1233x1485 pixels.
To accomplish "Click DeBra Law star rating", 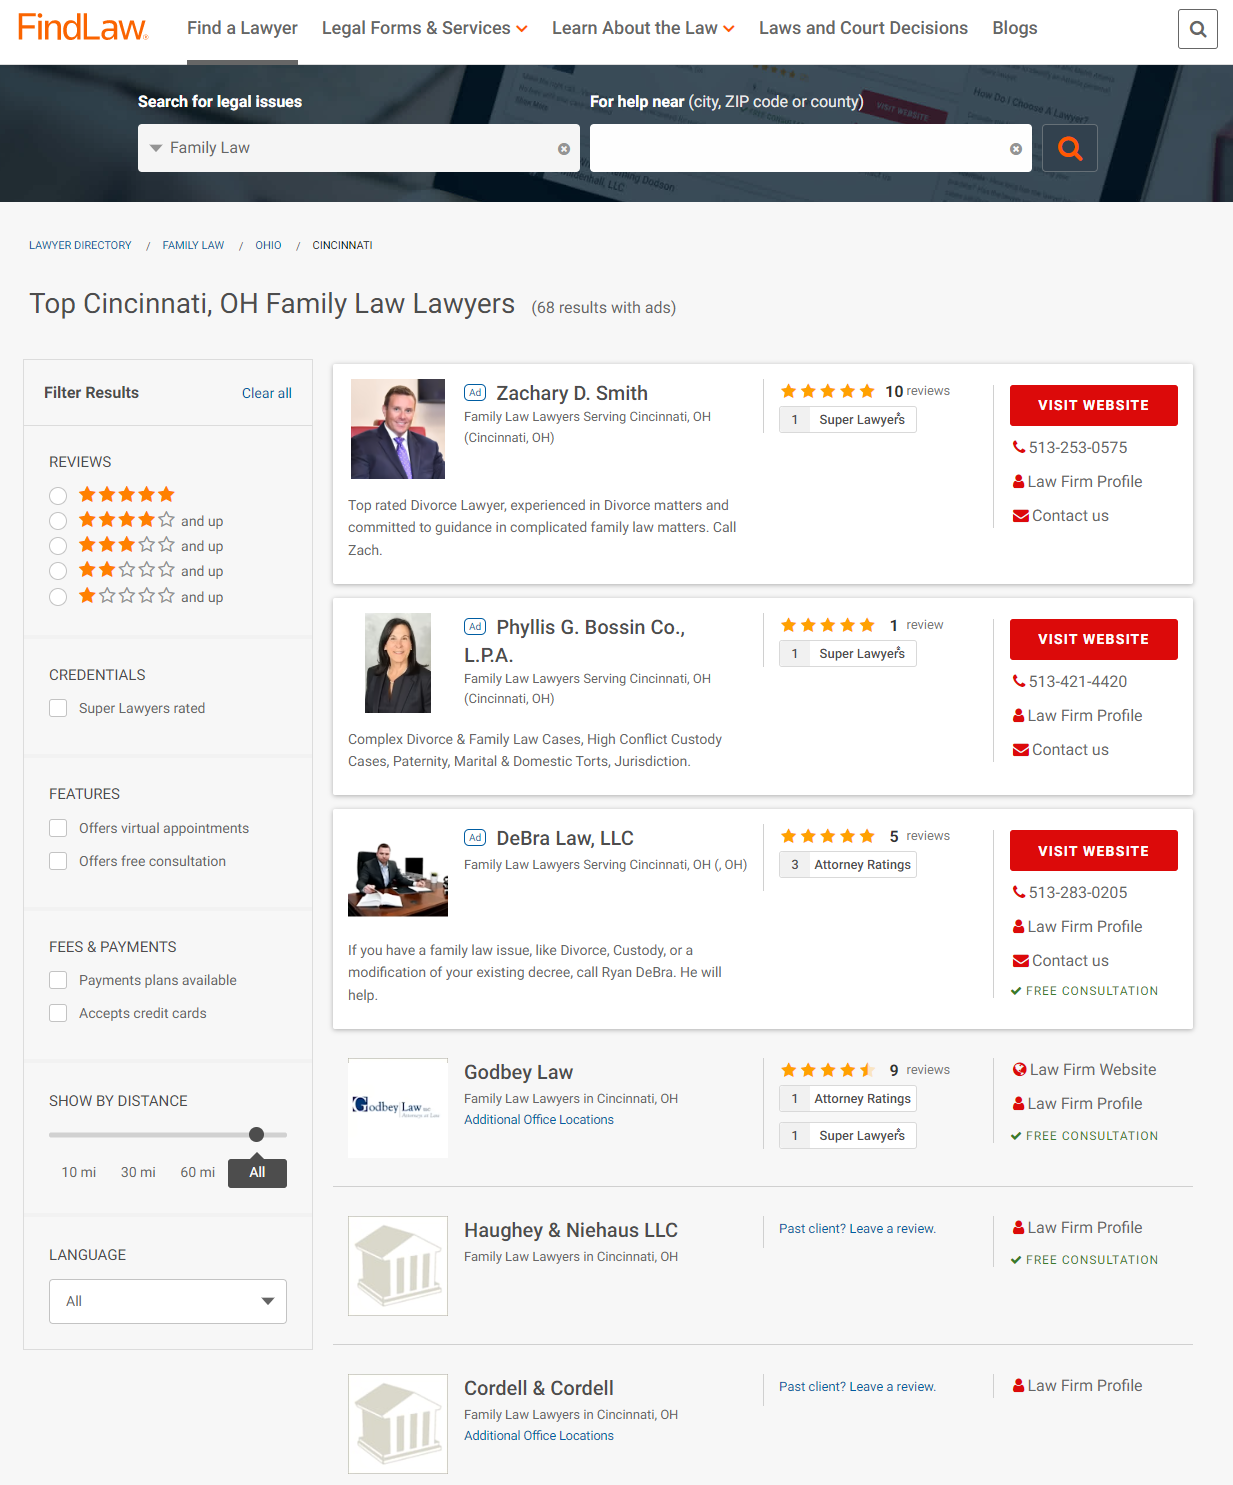I will [x=827, y=836].
